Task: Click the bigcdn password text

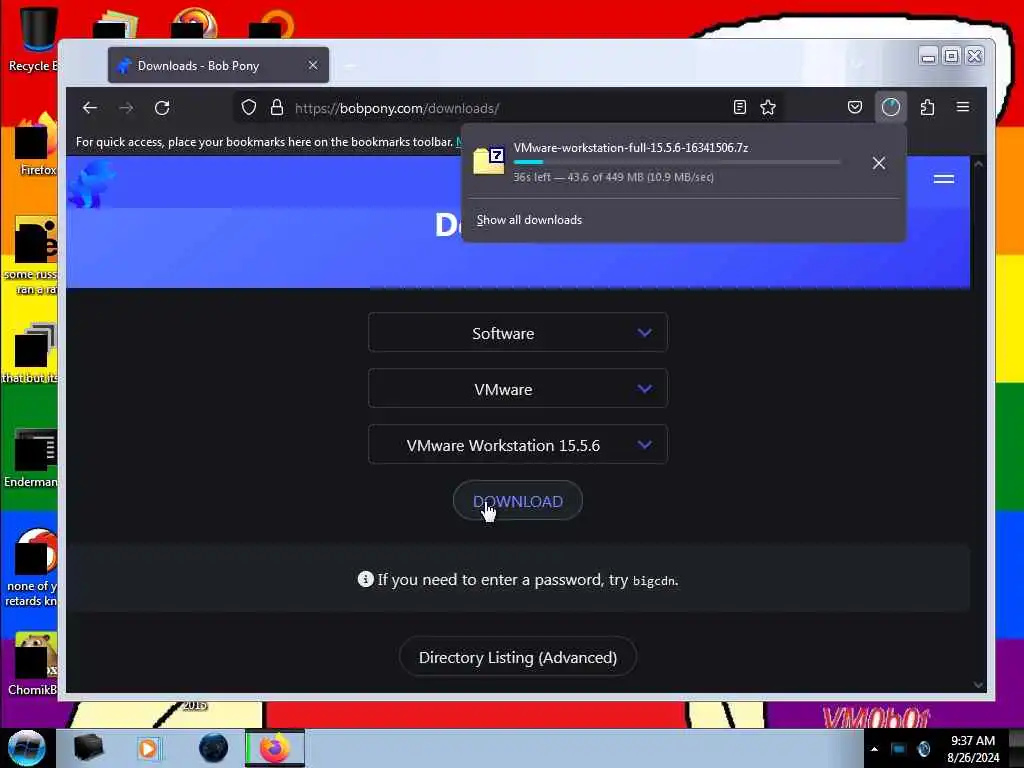Action: pos(654,581)
